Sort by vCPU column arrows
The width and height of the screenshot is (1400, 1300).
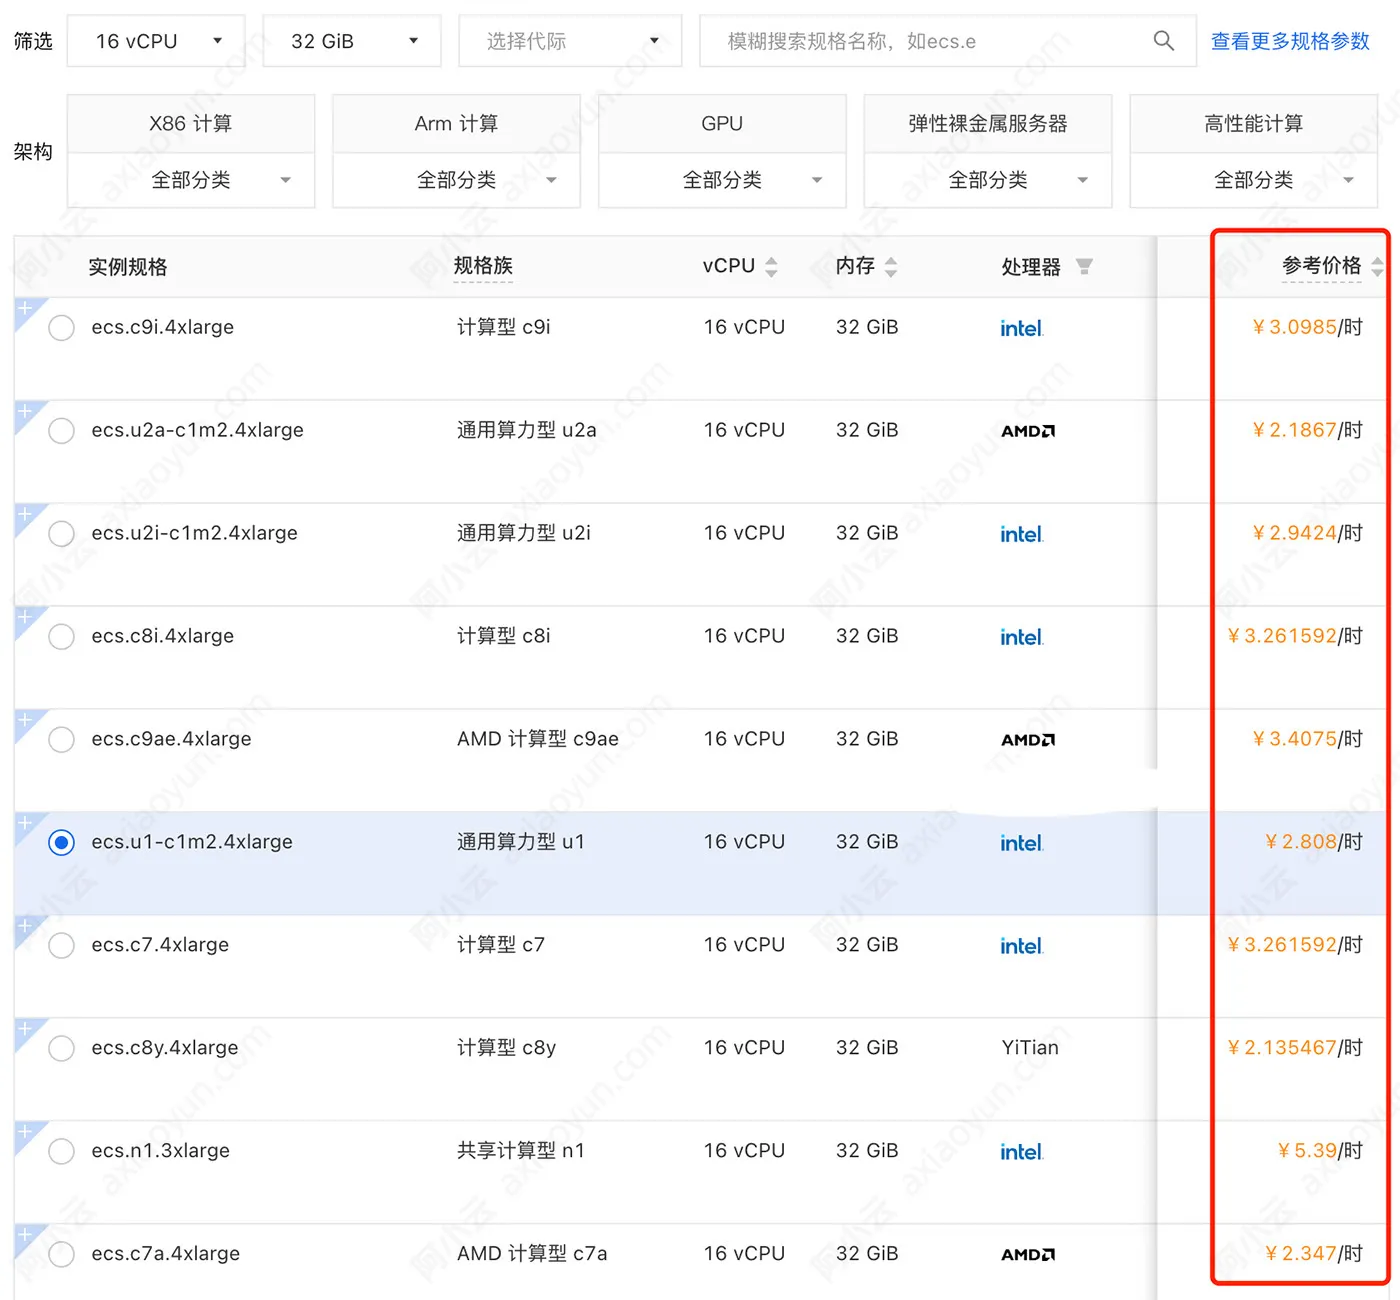tap(771, 267)
